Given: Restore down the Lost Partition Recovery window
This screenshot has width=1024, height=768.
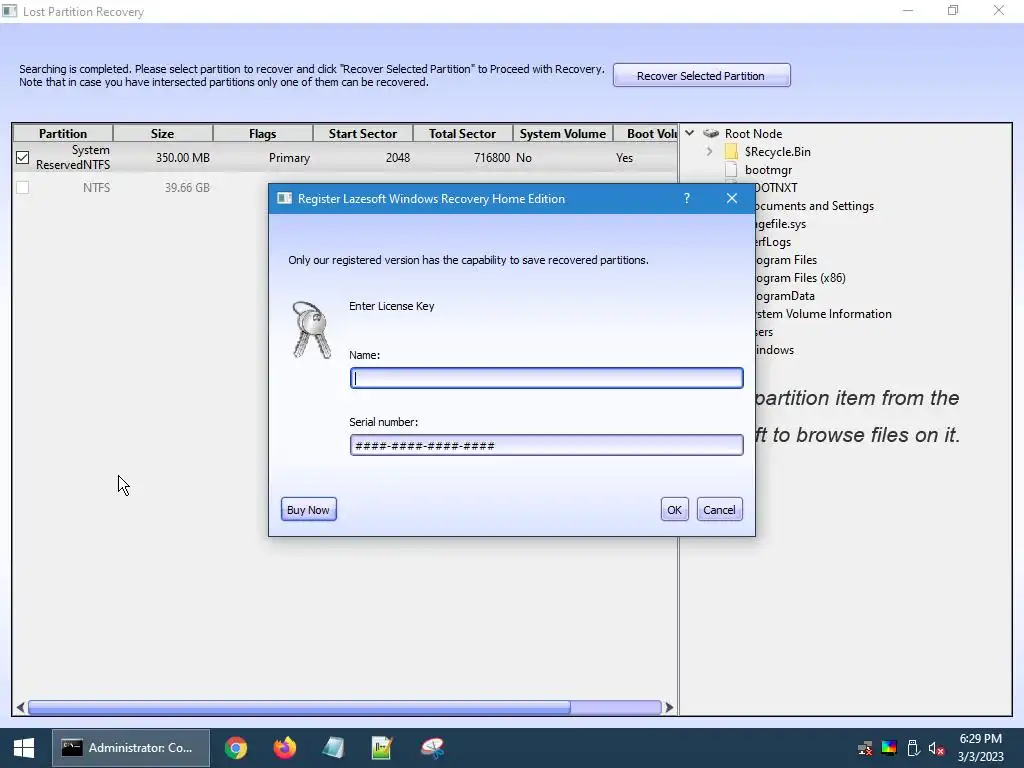Looking at the screenshot, I should [953, 10].
